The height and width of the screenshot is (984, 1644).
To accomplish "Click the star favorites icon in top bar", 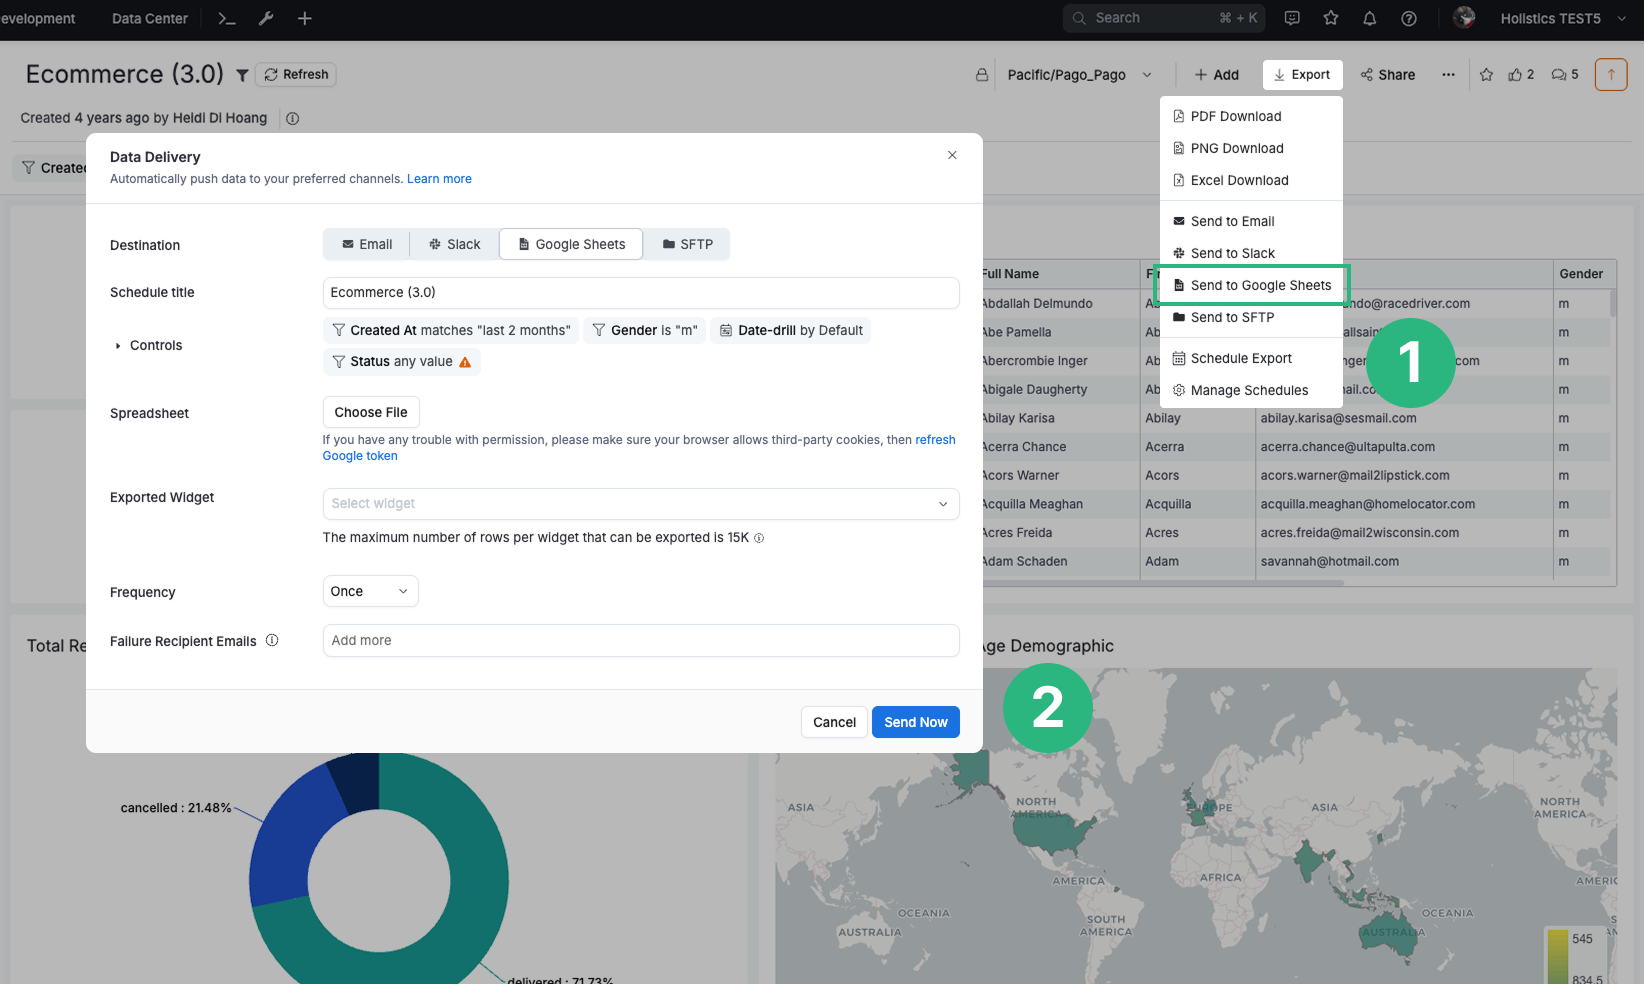I will tap(1330, 18).
